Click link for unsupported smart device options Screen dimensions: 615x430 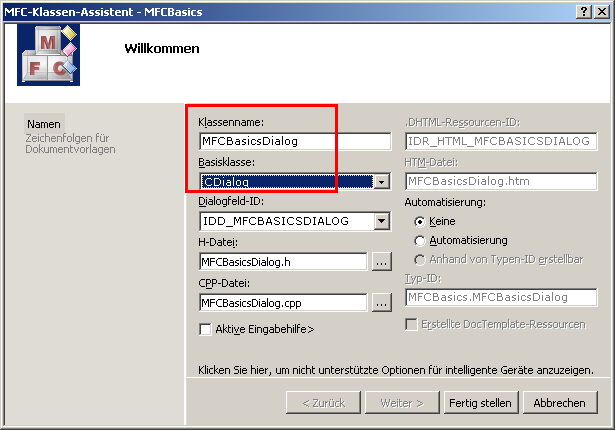click(x=396, y=370)
